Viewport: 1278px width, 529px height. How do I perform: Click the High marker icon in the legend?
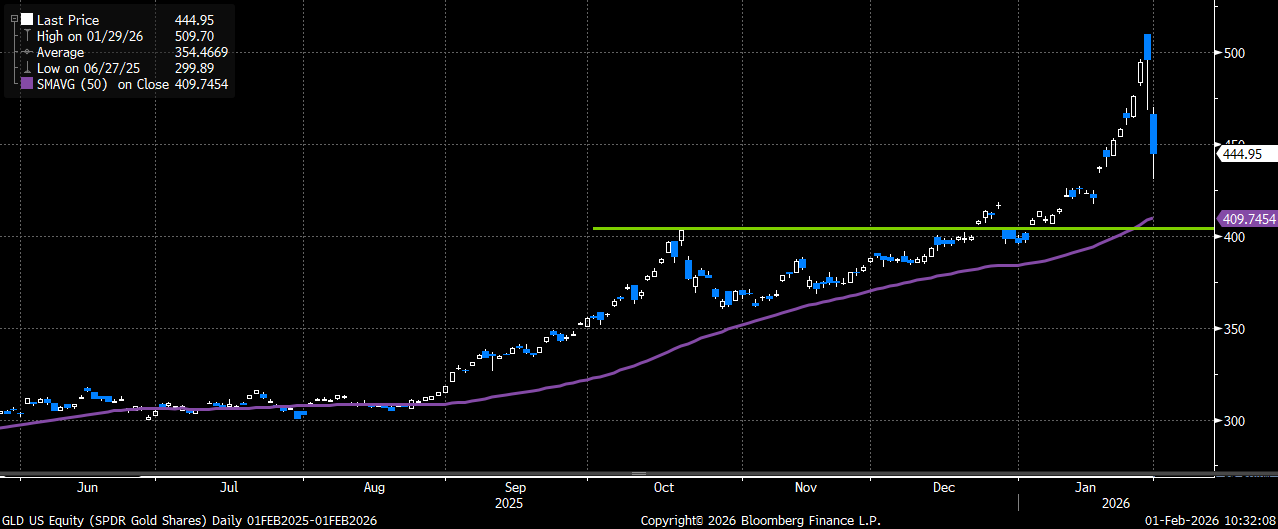(x=26, y=36)
